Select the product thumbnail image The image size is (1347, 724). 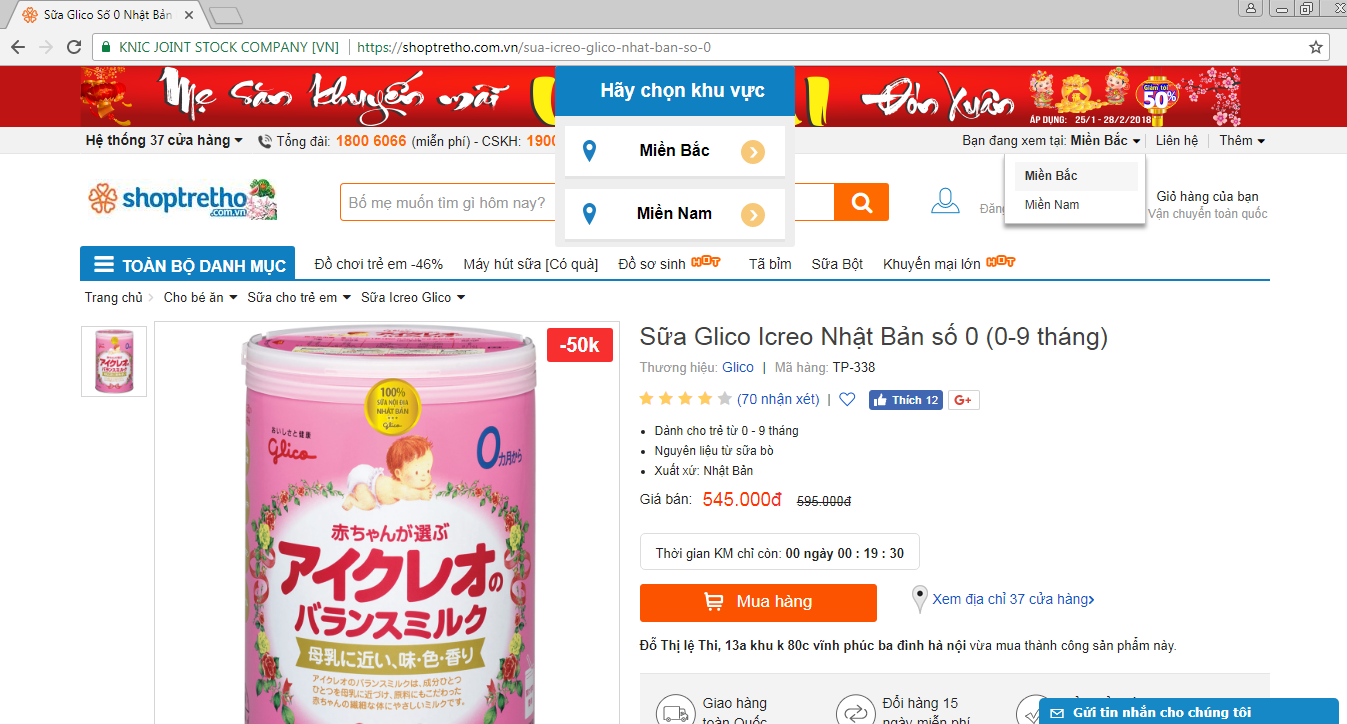pyautogui.click(x=114, y=361)
